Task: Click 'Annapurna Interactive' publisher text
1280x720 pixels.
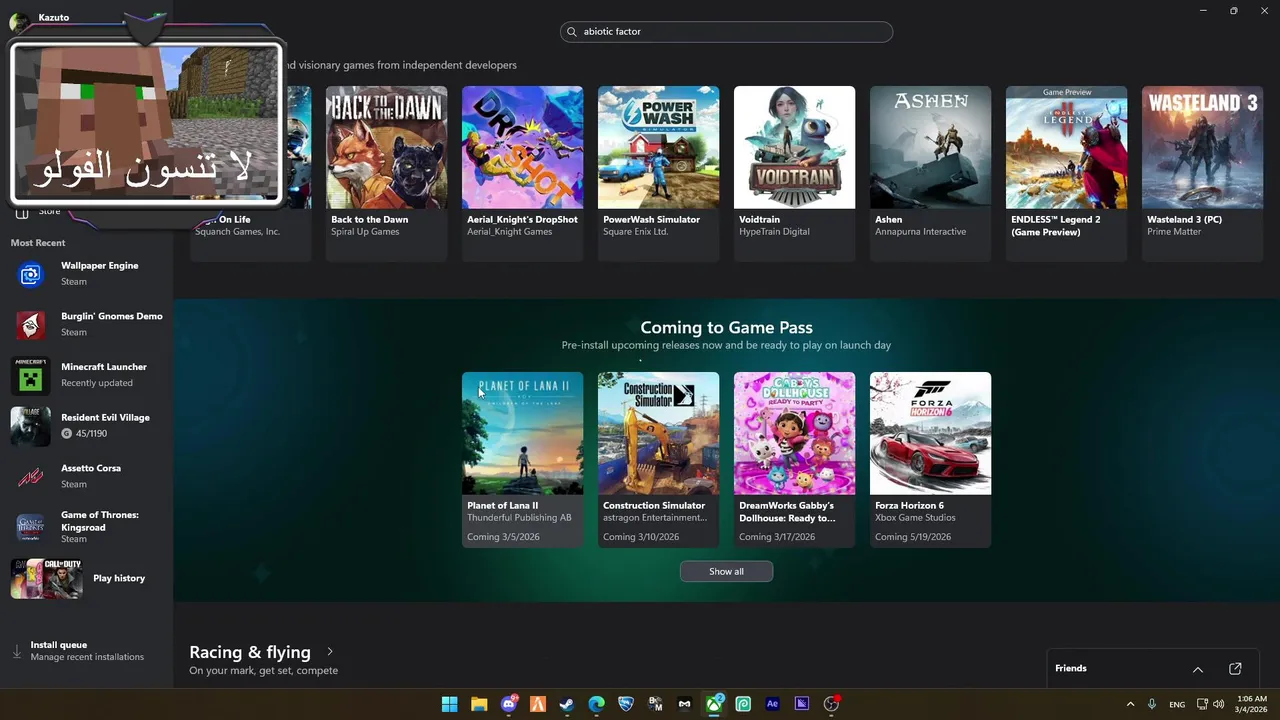Action: (x=920, y=232)
